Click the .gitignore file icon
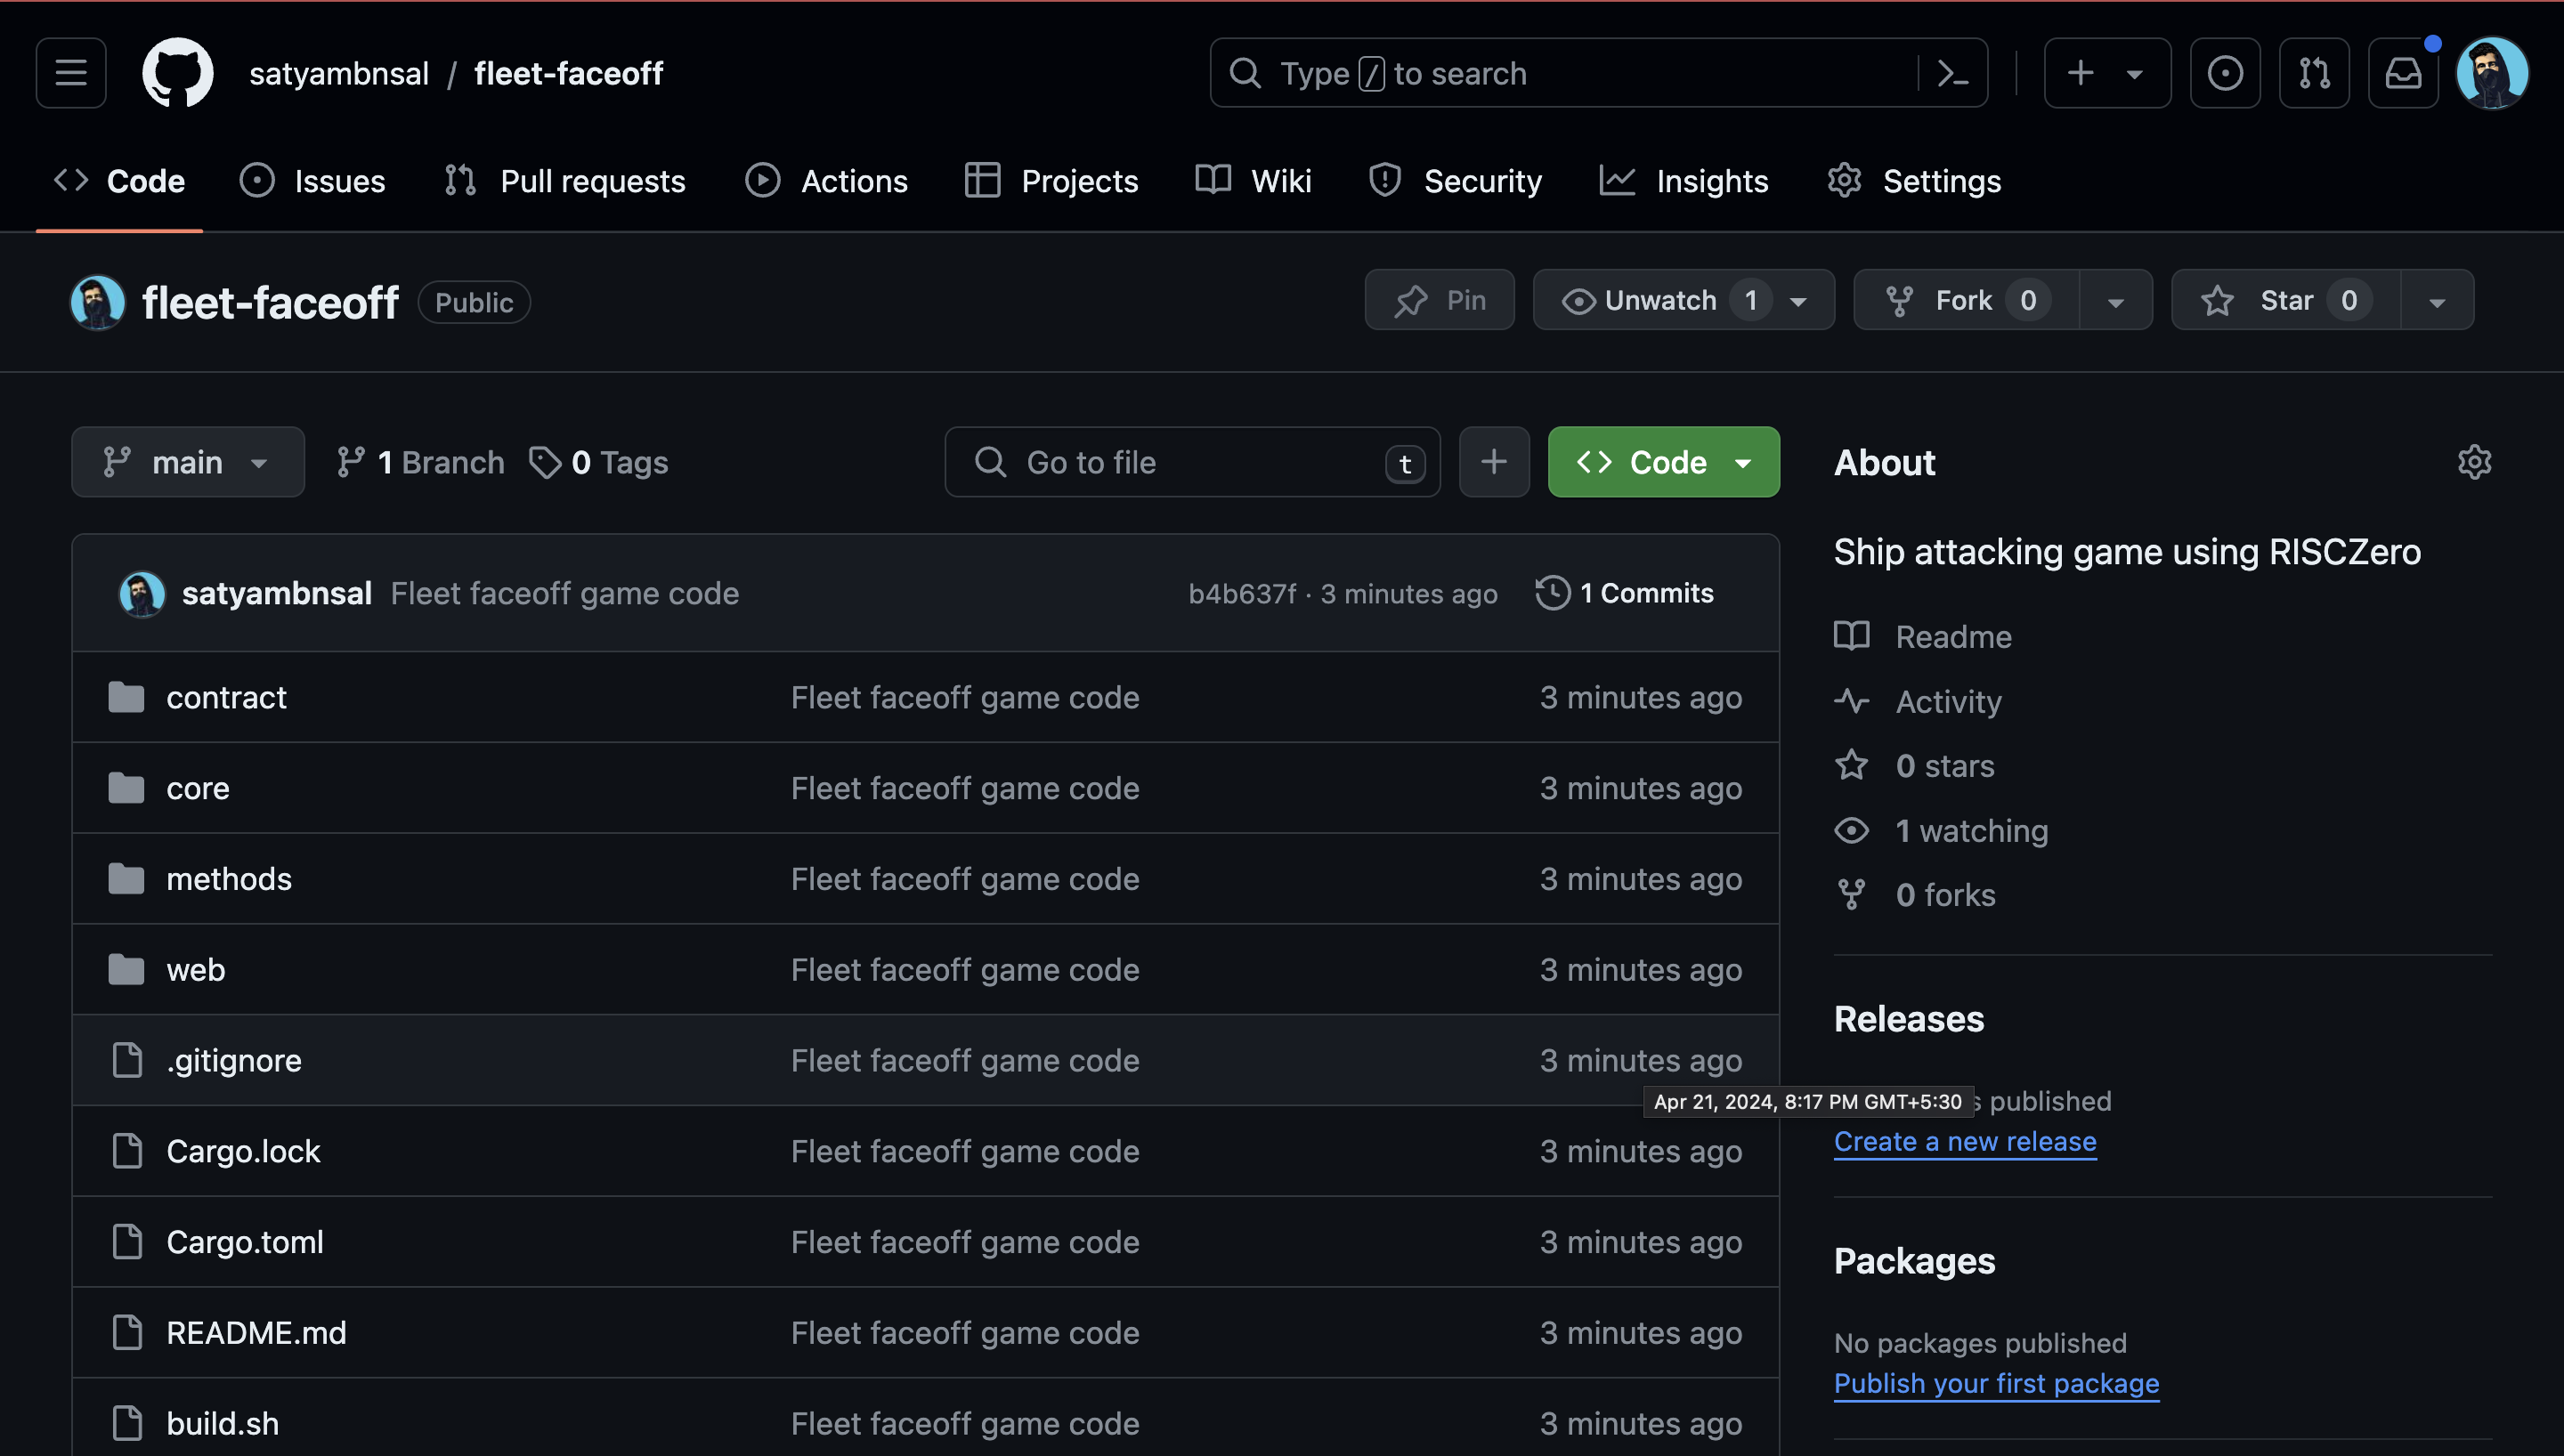The image size is (2564, 1456). (127, 1060)
